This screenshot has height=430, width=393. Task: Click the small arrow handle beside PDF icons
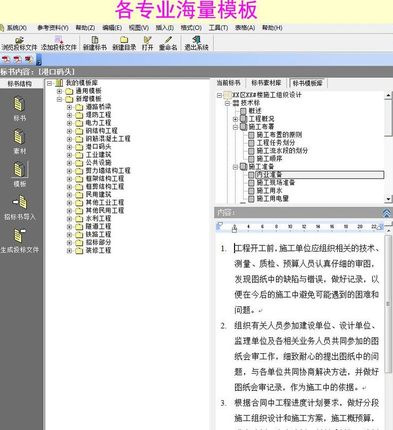(39, 60)
